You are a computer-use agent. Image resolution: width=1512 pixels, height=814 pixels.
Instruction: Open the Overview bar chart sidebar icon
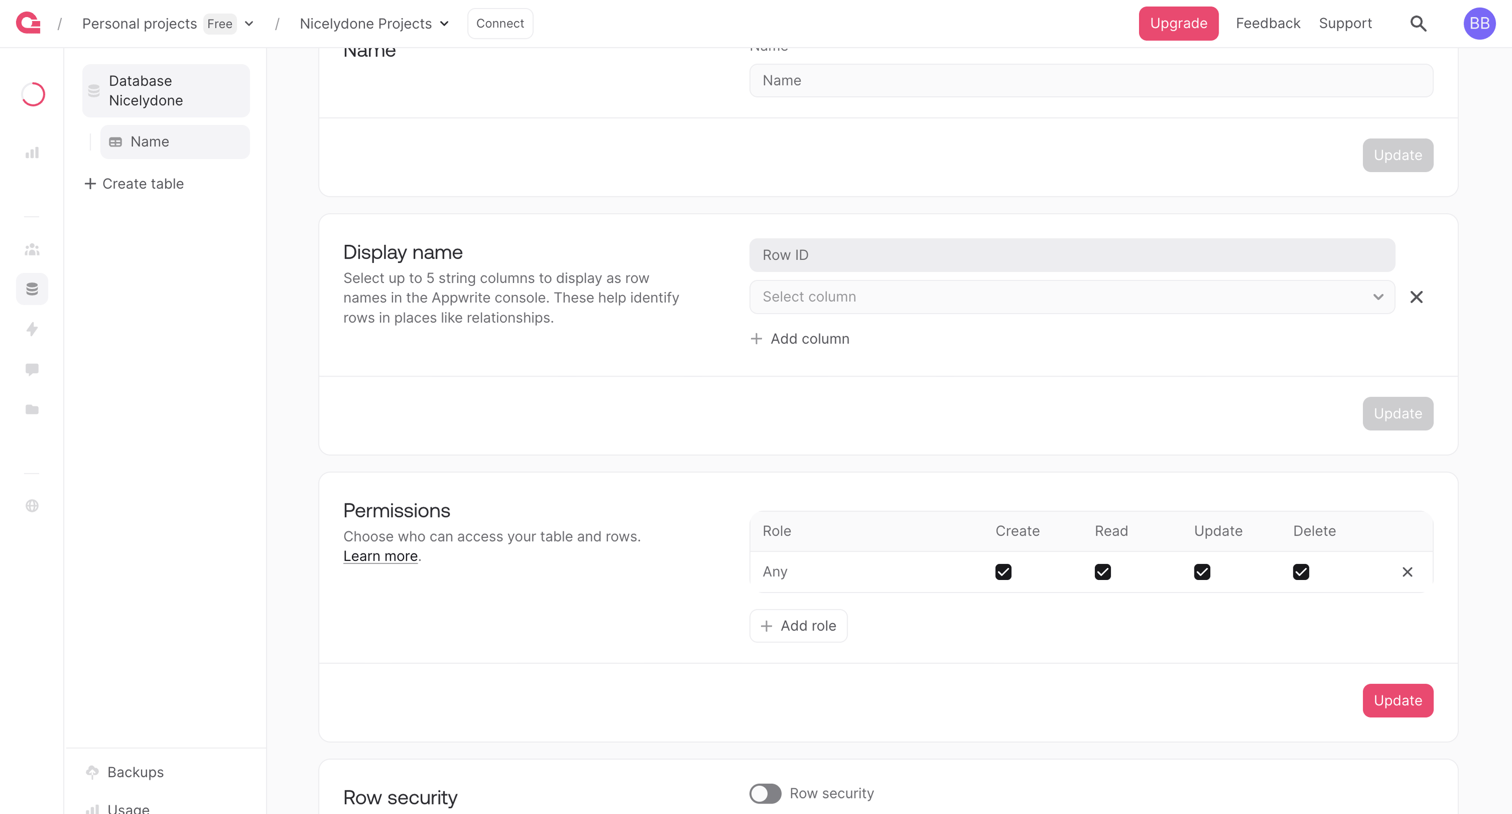pyautogui.click(x=32, y=153)
